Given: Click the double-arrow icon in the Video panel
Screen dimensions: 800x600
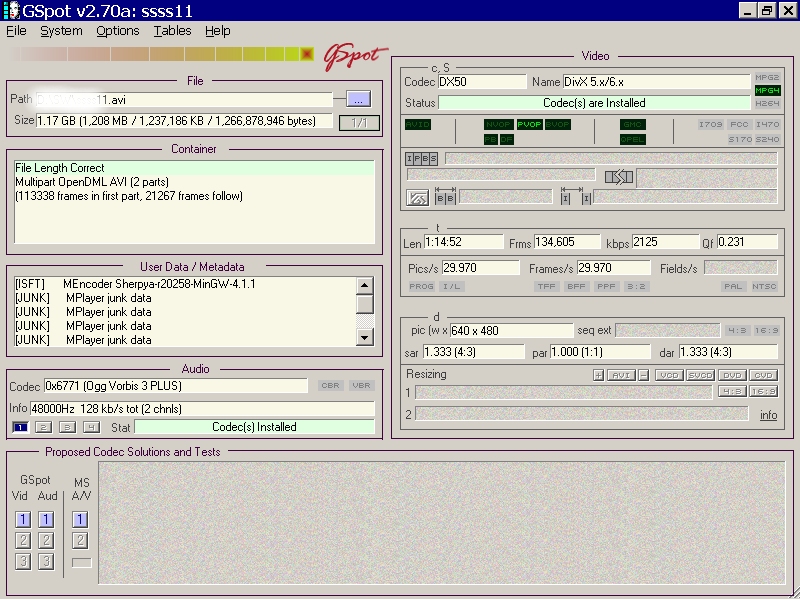Looking at the screenshot, I should pos(618,177).
